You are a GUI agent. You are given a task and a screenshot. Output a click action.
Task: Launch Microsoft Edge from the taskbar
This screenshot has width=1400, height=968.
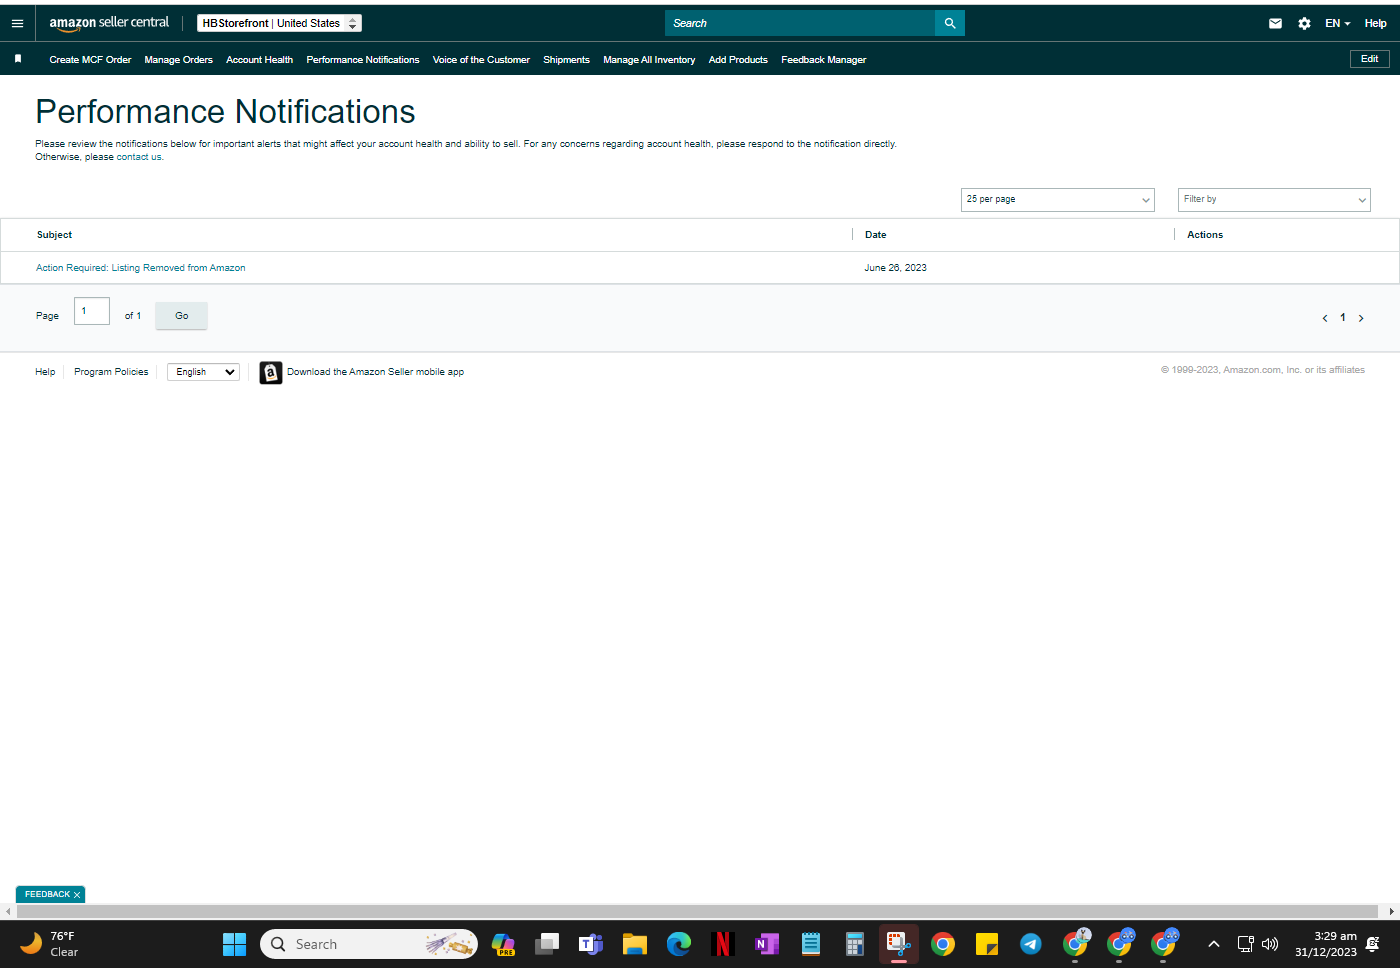pyautogui.click(x=679, y=944)
